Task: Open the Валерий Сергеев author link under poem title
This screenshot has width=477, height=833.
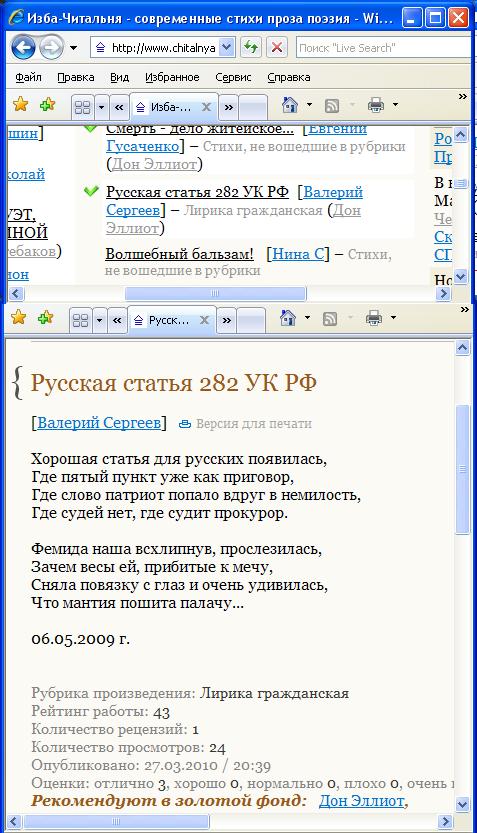Action: 99,423
